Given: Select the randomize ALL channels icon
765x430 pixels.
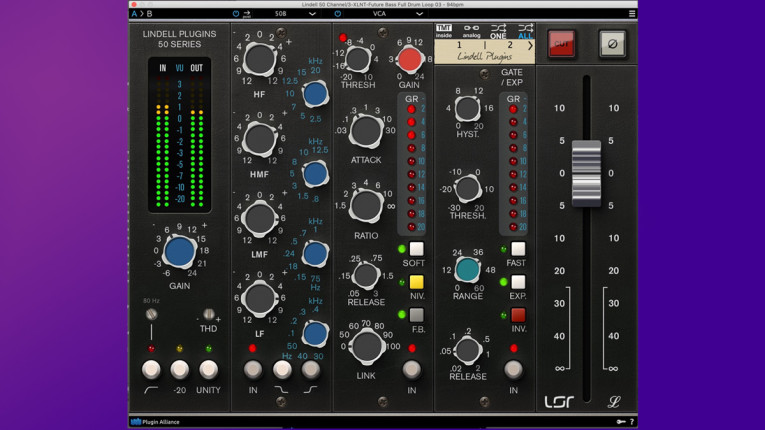Looking at the screenshot, I should coord(525,31).
